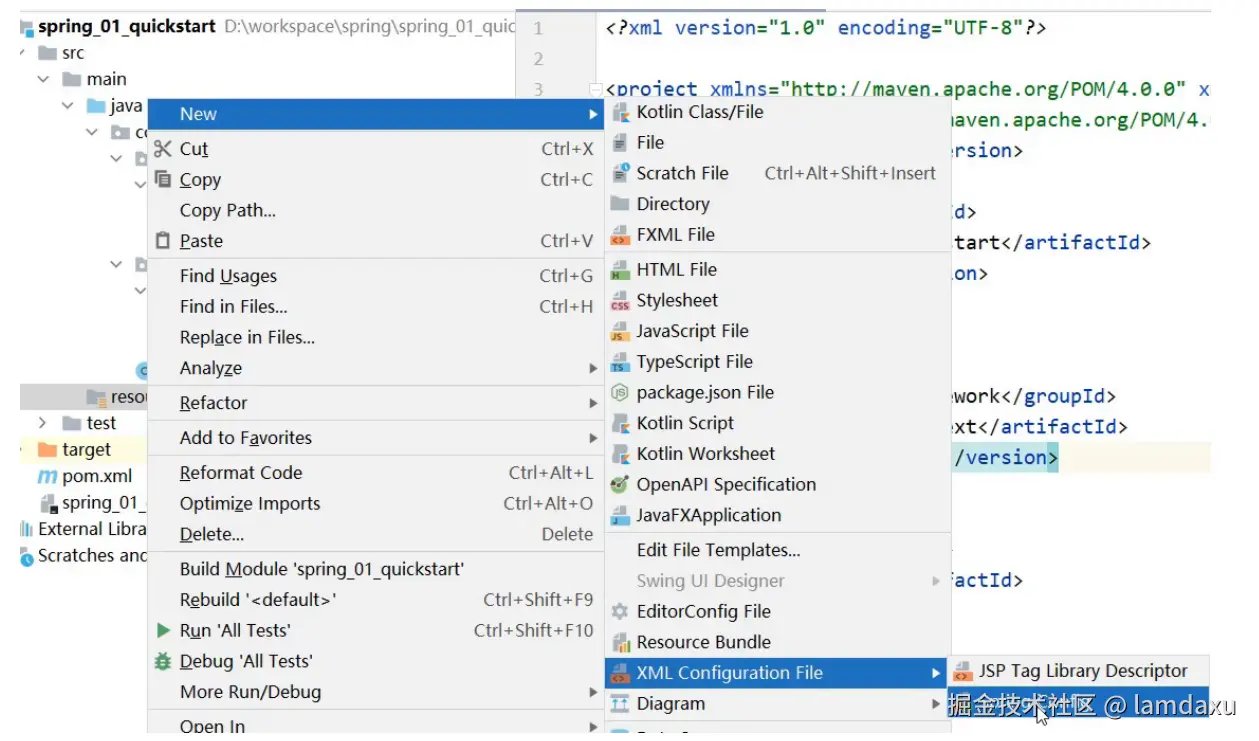Open the Refactor submenu arrow
Image resolution: width=1259 pixels, height=741 pixels.
[x=594, y=404]
